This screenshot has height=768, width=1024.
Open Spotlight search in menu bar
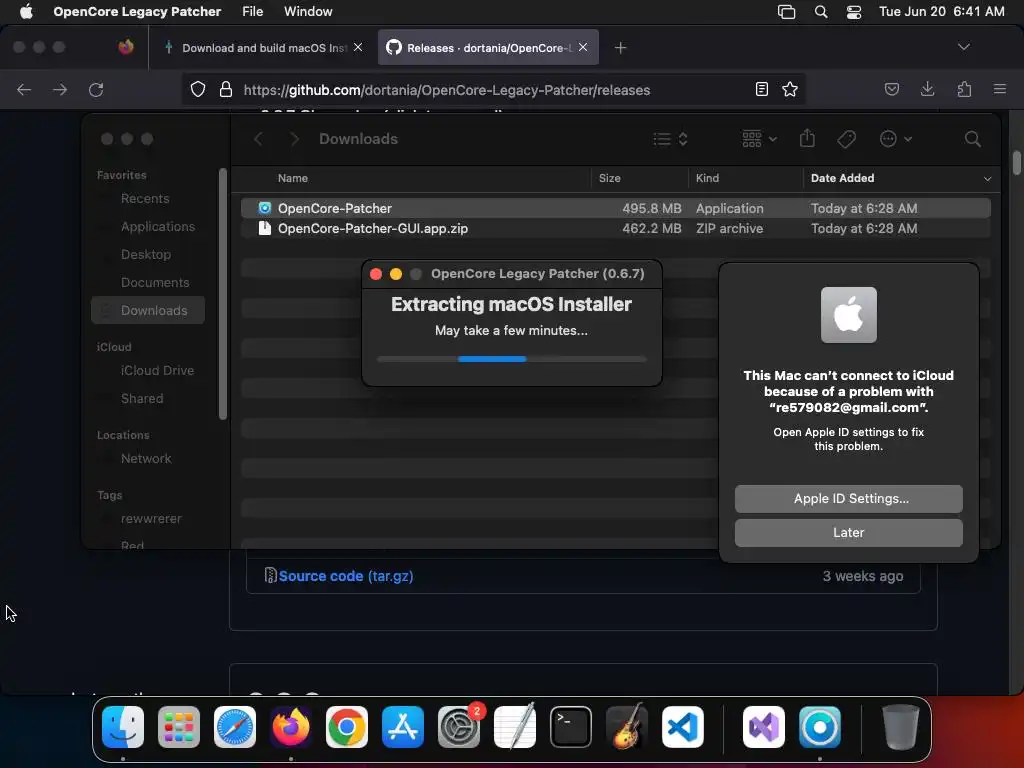pos(821,12)
